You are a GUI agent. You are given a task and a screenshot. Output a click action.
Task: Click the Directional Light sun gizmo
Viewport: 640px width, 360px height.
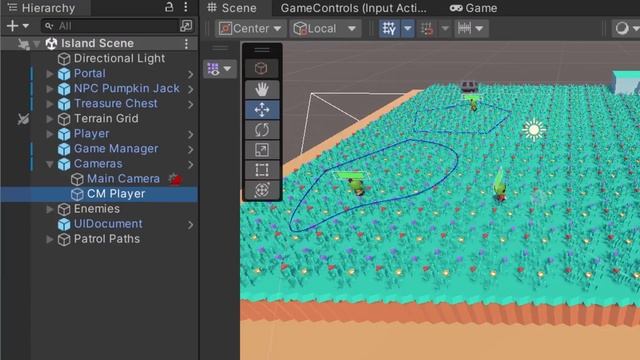point(533,130)
